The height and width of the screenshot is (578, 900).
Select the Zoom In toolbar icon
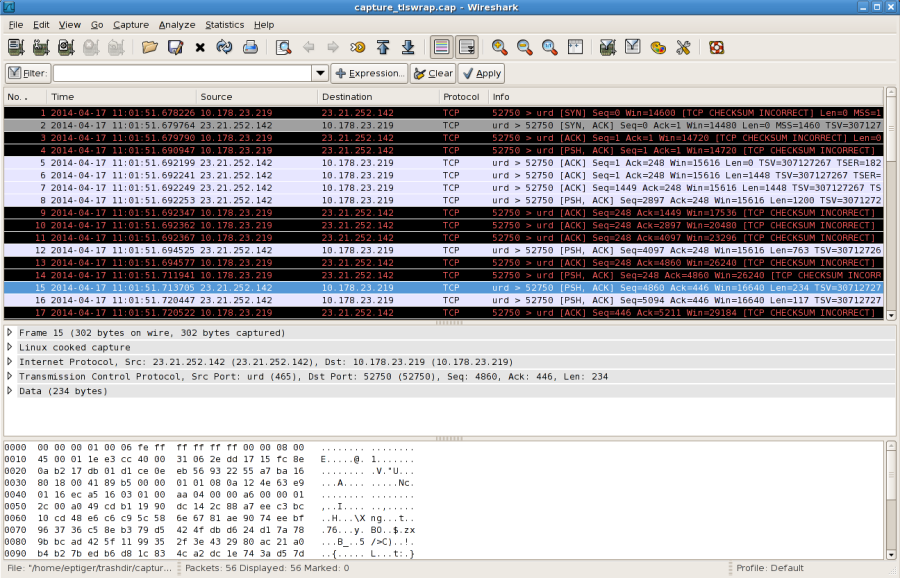tap(498, 46)
